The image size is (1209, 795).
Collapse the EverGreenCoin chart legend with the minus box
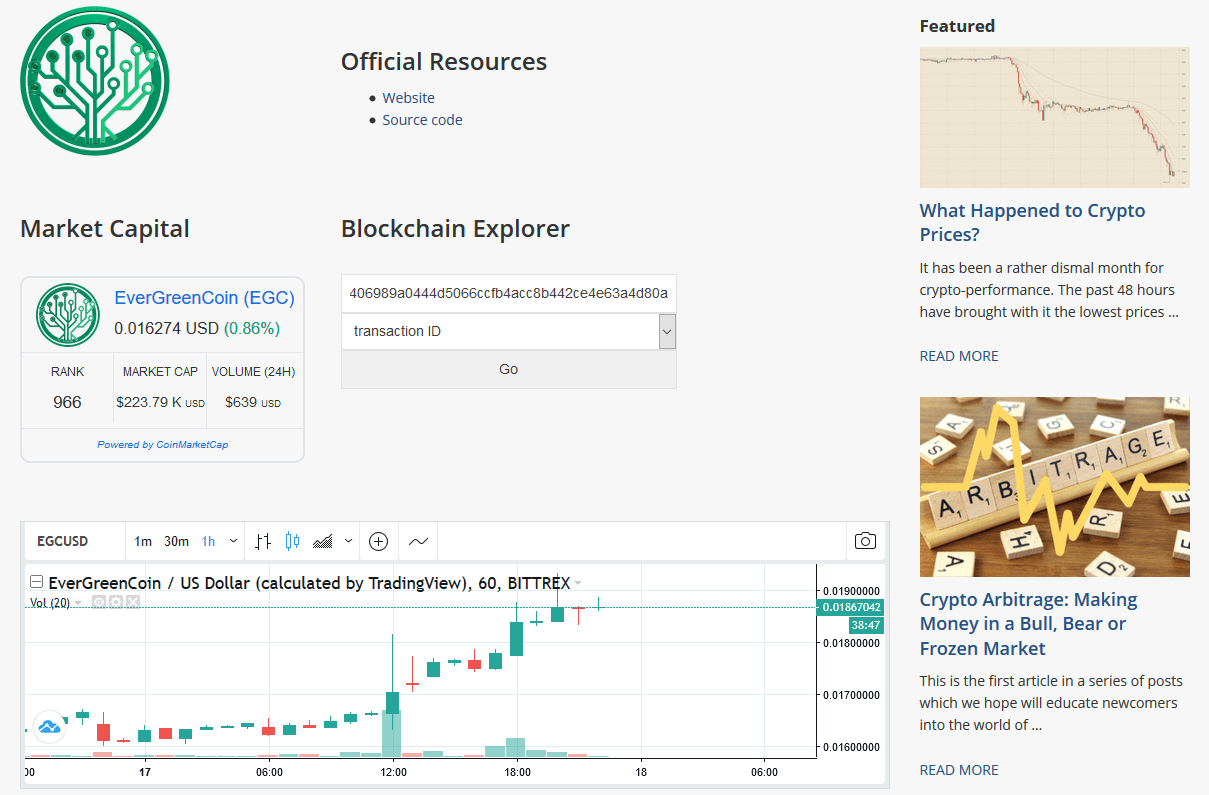(x=36, y=581)
